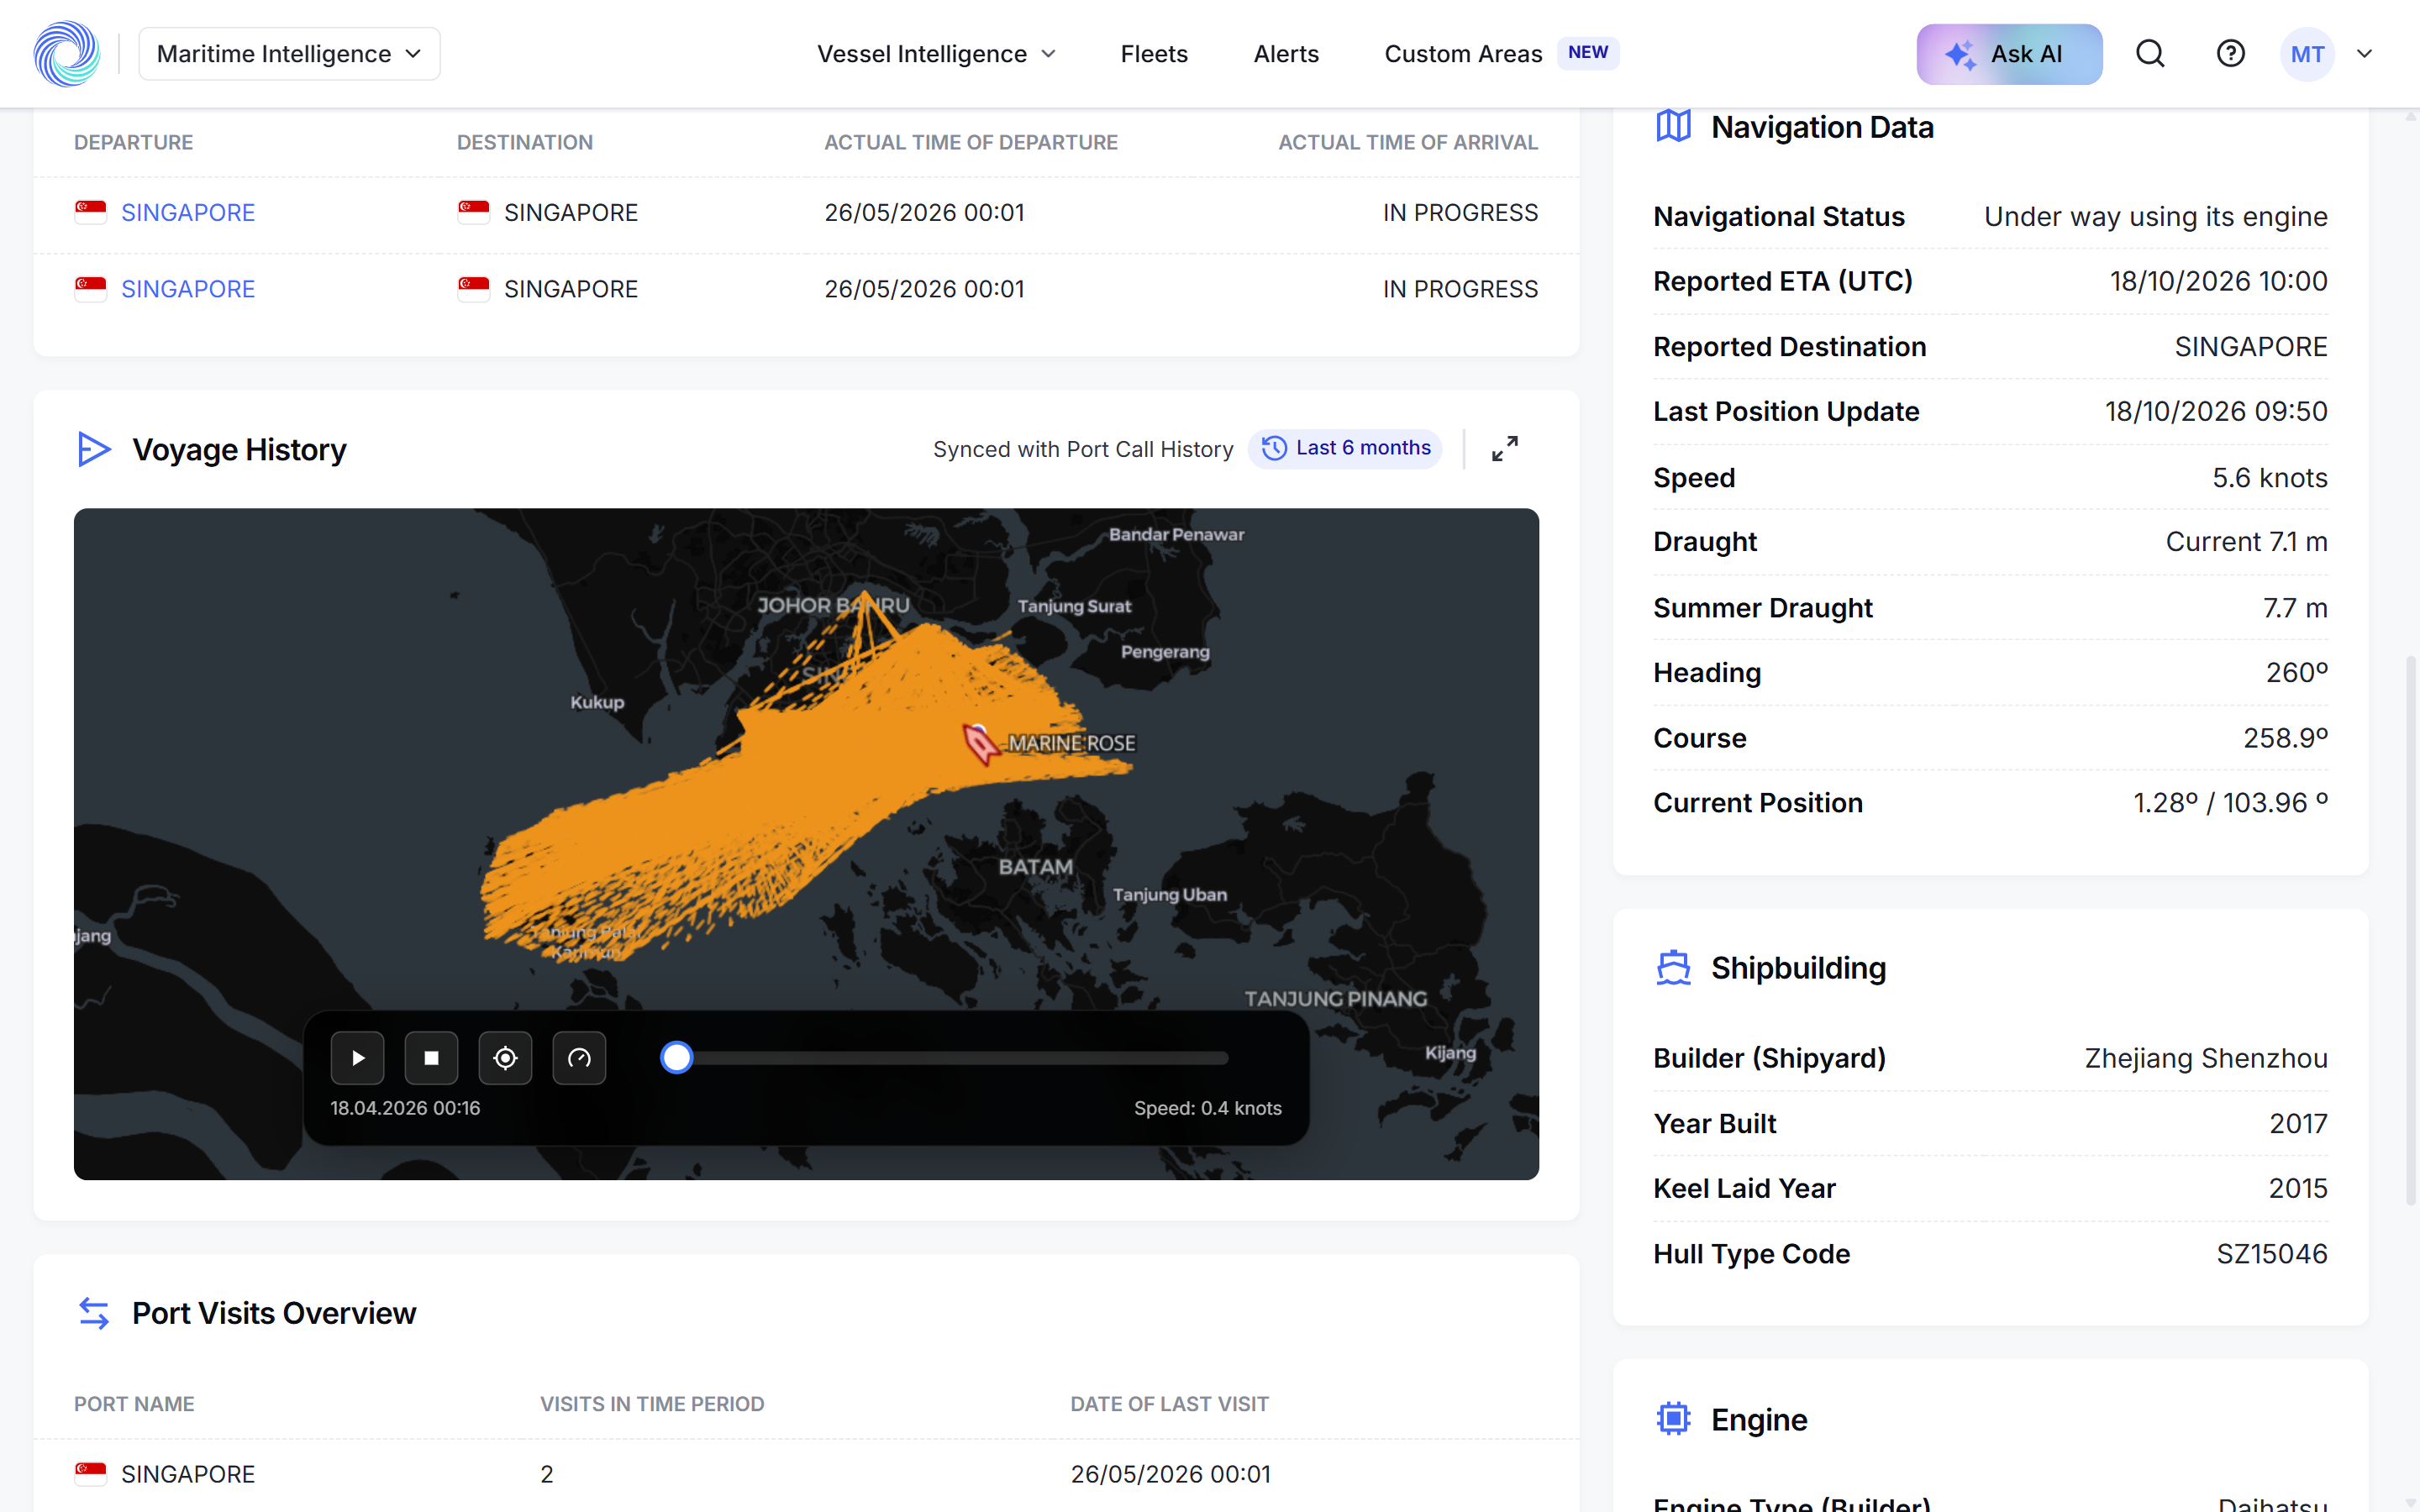Image resolution: width=2420 pixels, height=1512 pixels.
Task: Open the help question mark icon
Action: pyautogui.click(x=2230, y=54)
